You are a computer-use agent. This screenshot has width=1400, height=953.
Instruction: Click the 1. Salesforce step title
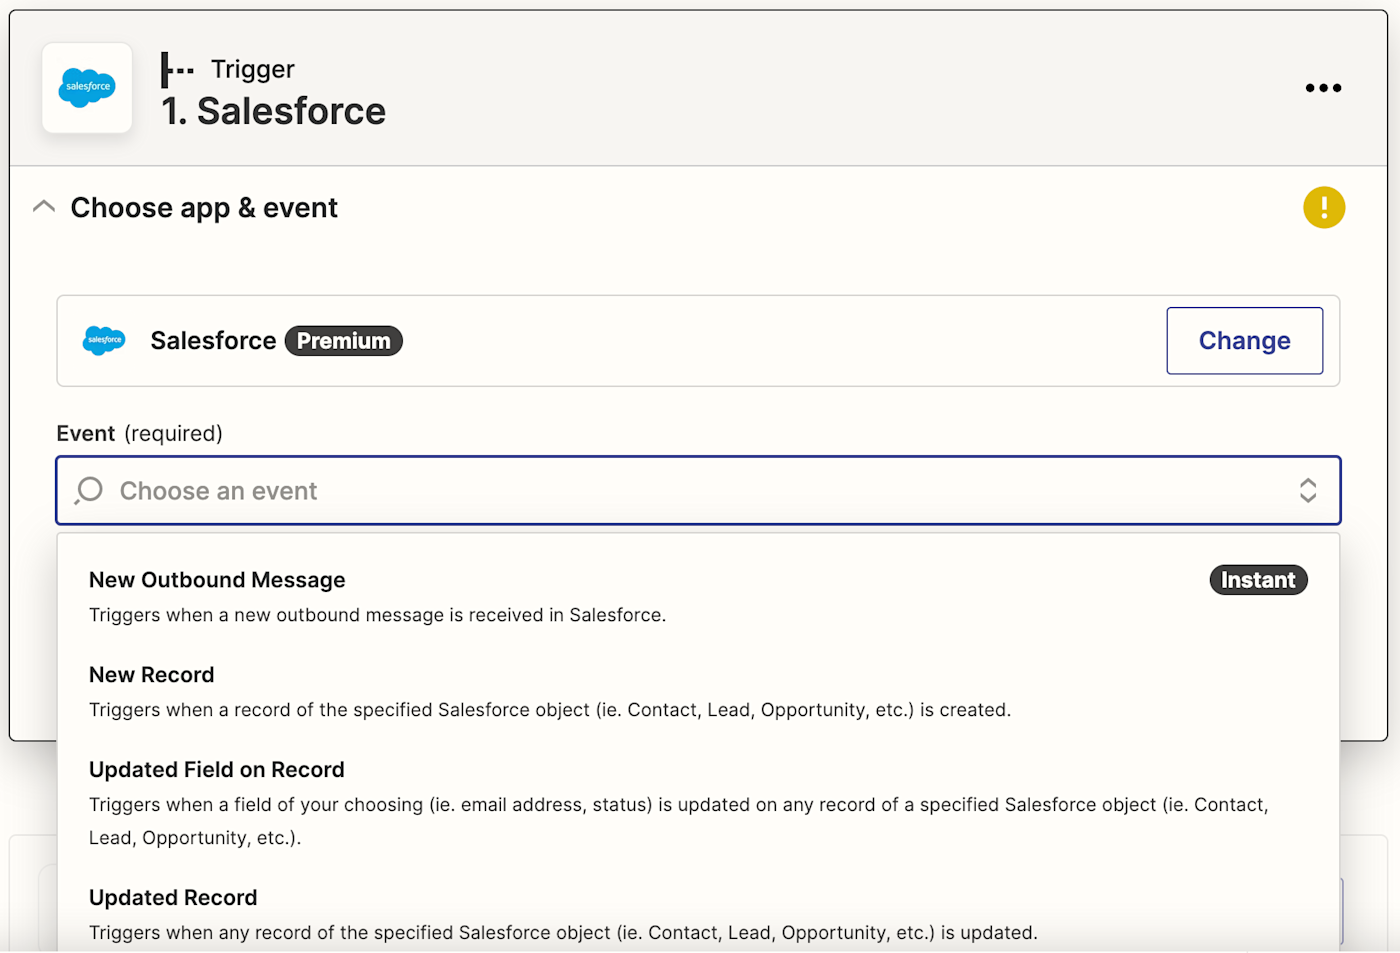coord(274,111)
